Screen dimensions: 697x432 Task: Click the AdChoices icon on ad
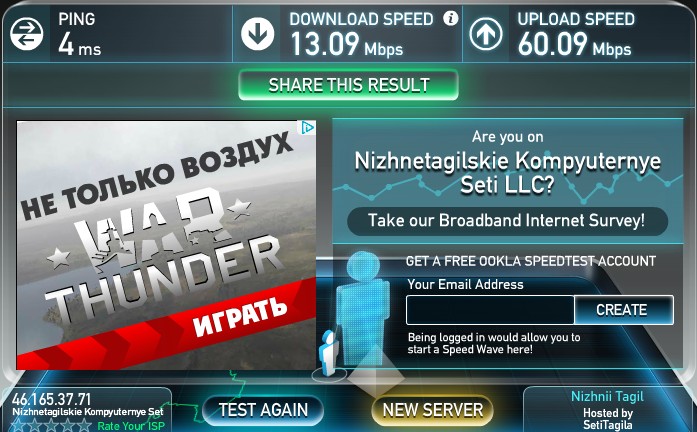(x=308, y=128)
